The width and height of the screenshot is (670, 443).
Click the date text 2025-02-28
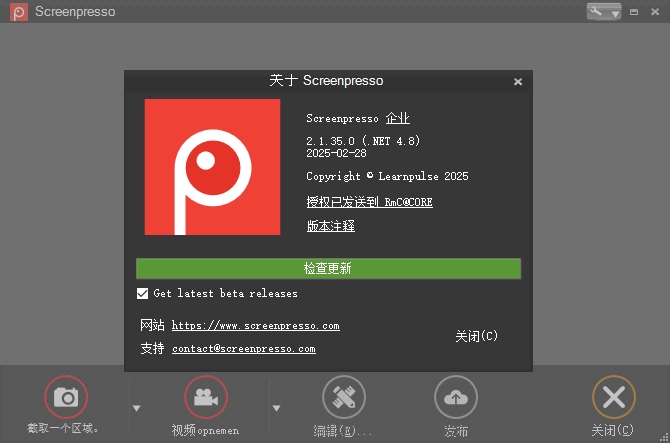(336, 153)
